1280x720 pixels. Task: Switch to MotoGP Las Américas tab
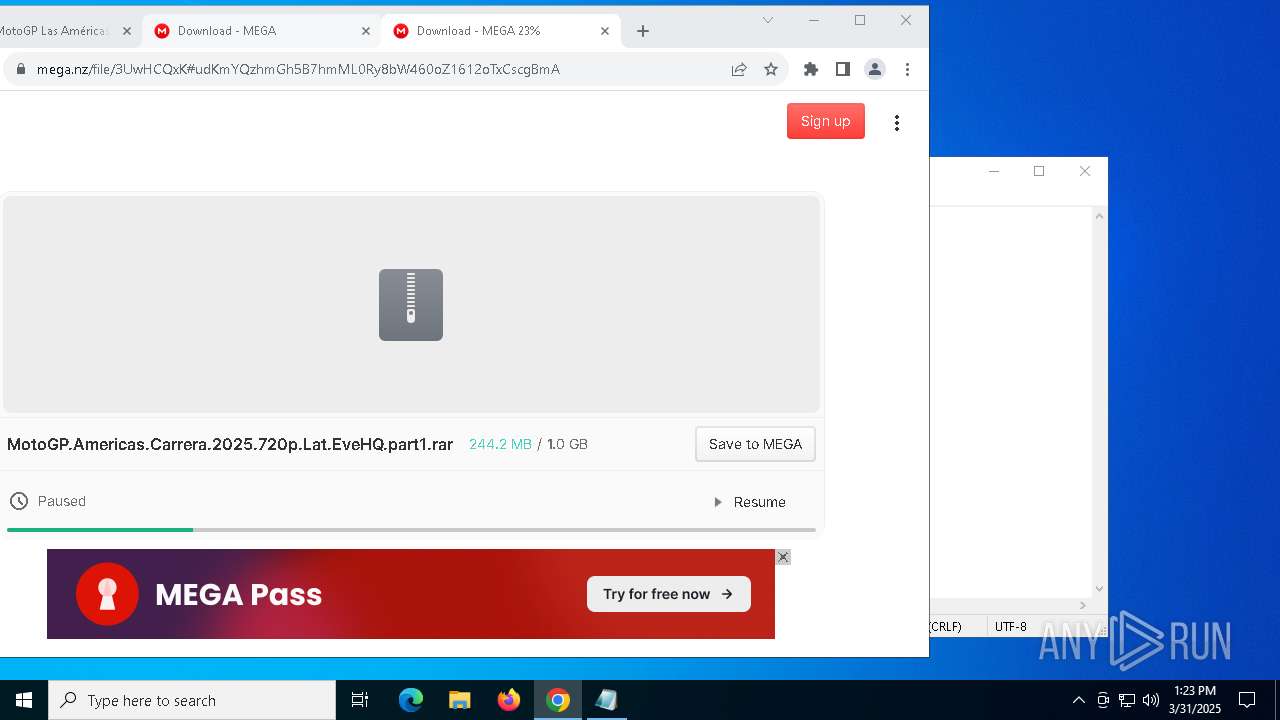click(x=60, y=31)
